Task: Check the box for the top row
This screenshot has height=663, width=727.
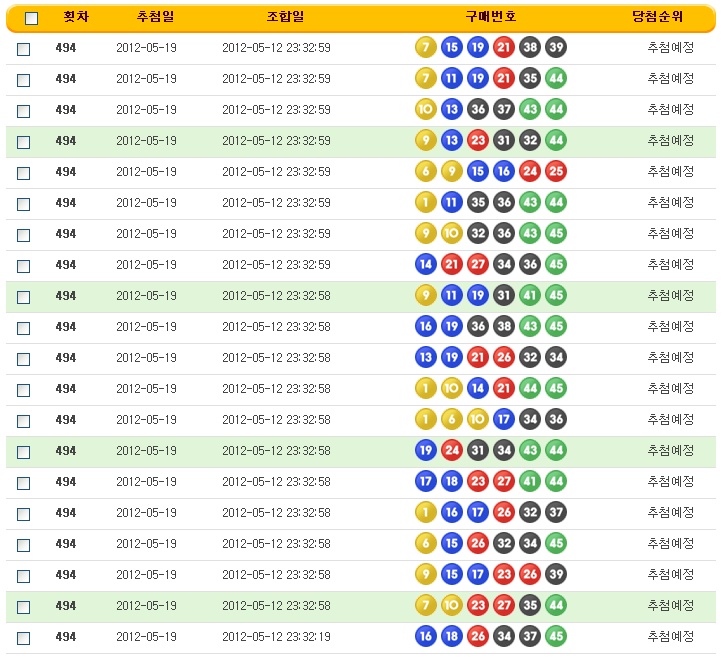Action: point(24,49)
